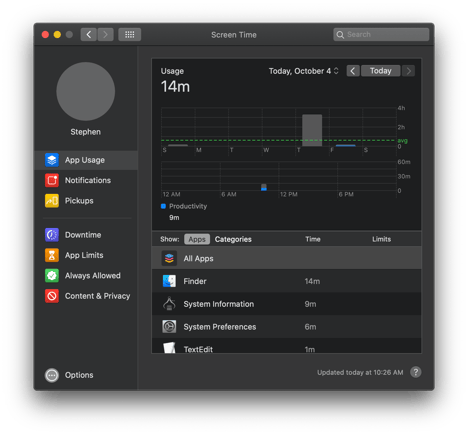Show all preferences grid button

(x=130, y=35)
